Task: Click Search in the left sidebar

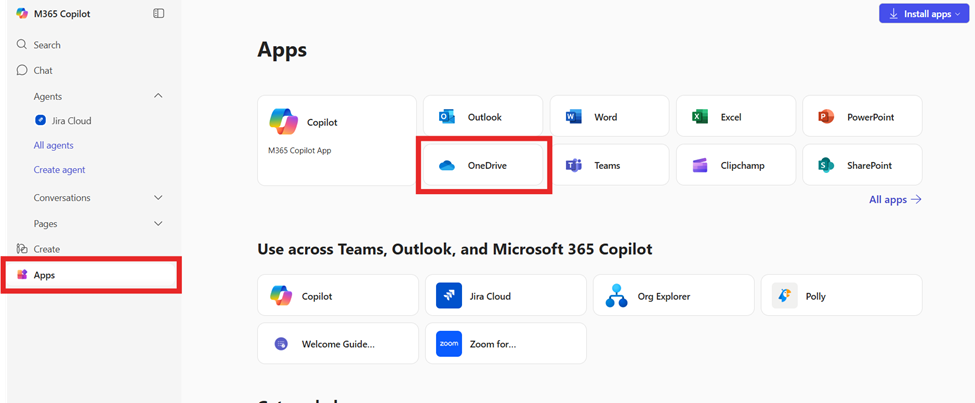Action: [46, 45]
